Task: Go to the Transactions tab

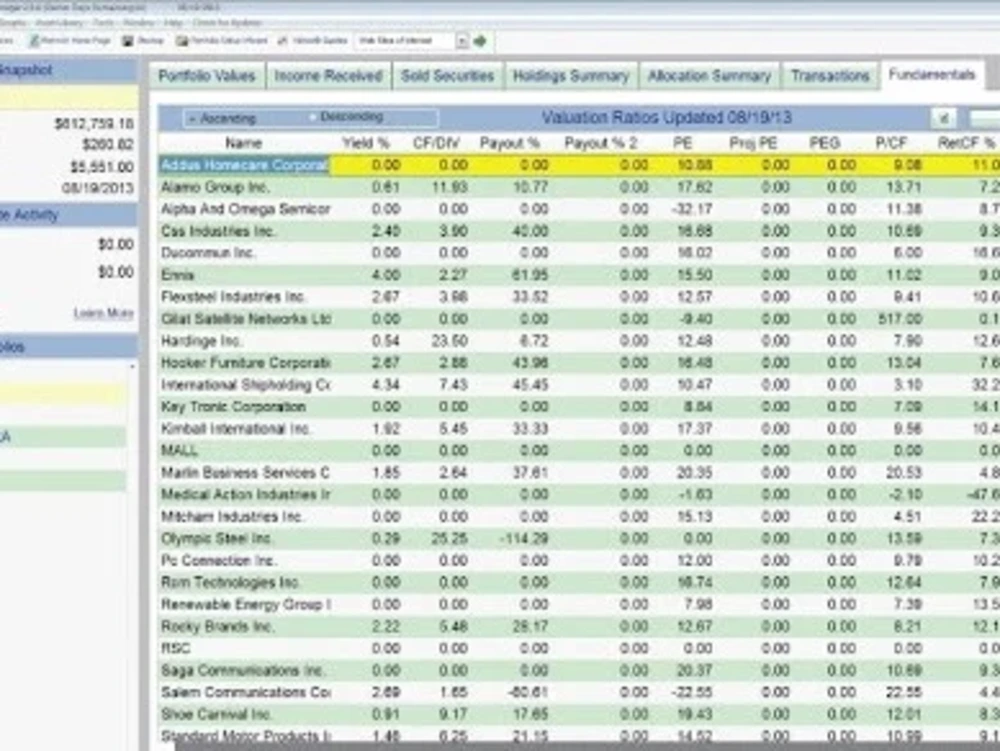Action: coord(830,76)
